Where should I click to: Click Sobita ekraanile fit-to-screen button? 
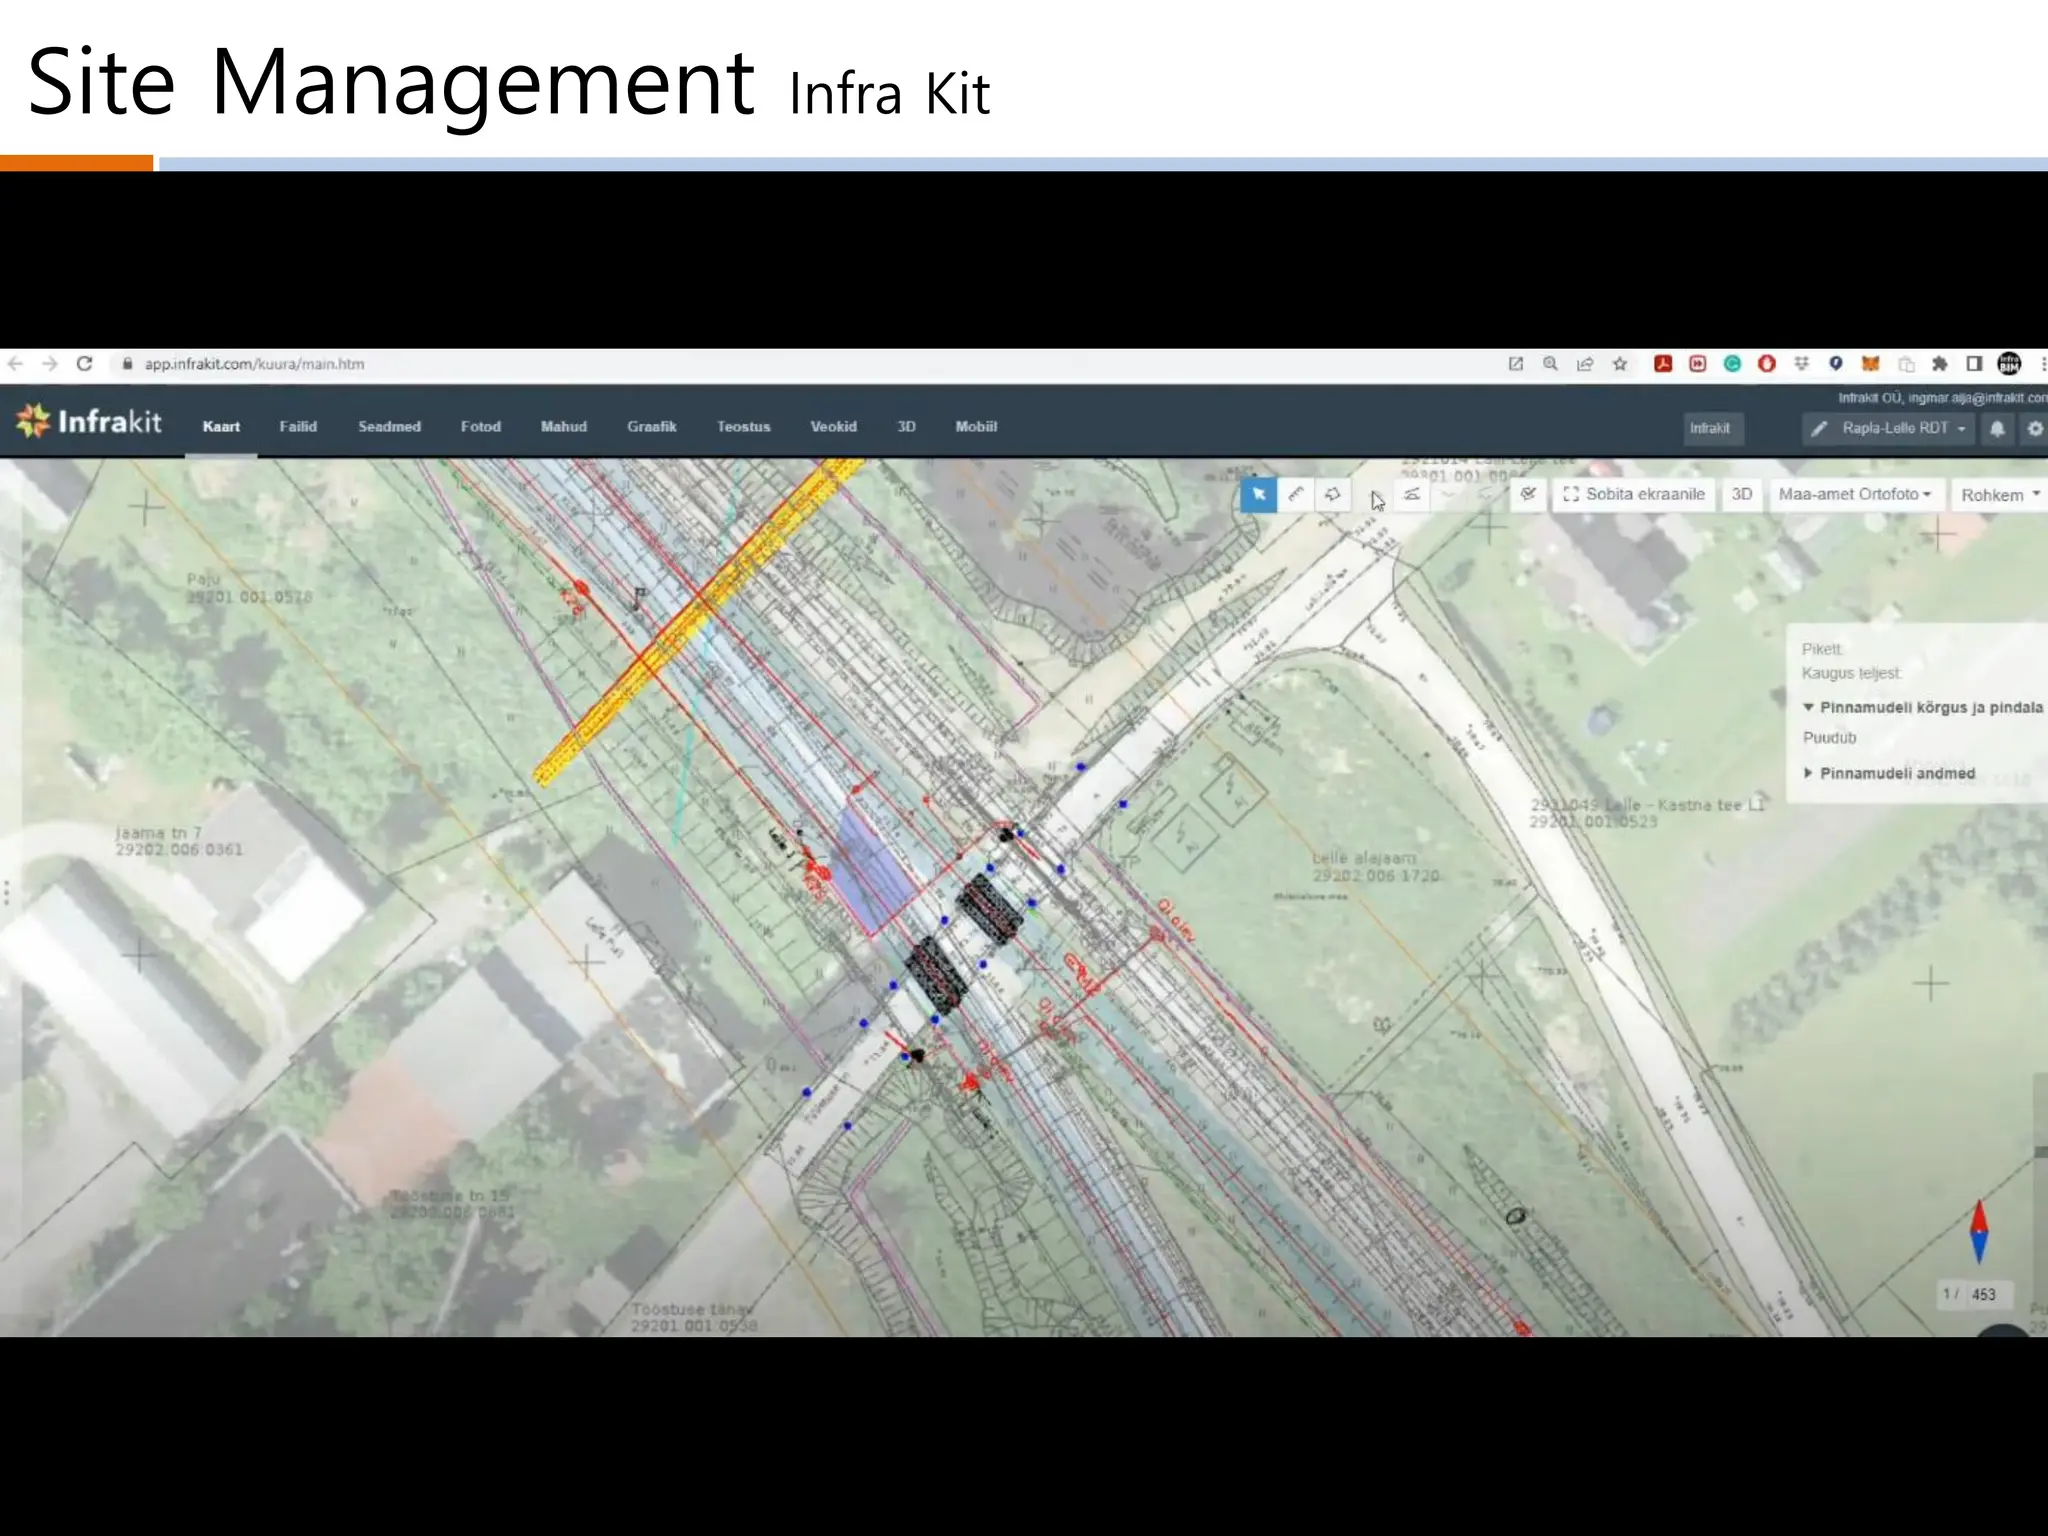(1634, 494)
